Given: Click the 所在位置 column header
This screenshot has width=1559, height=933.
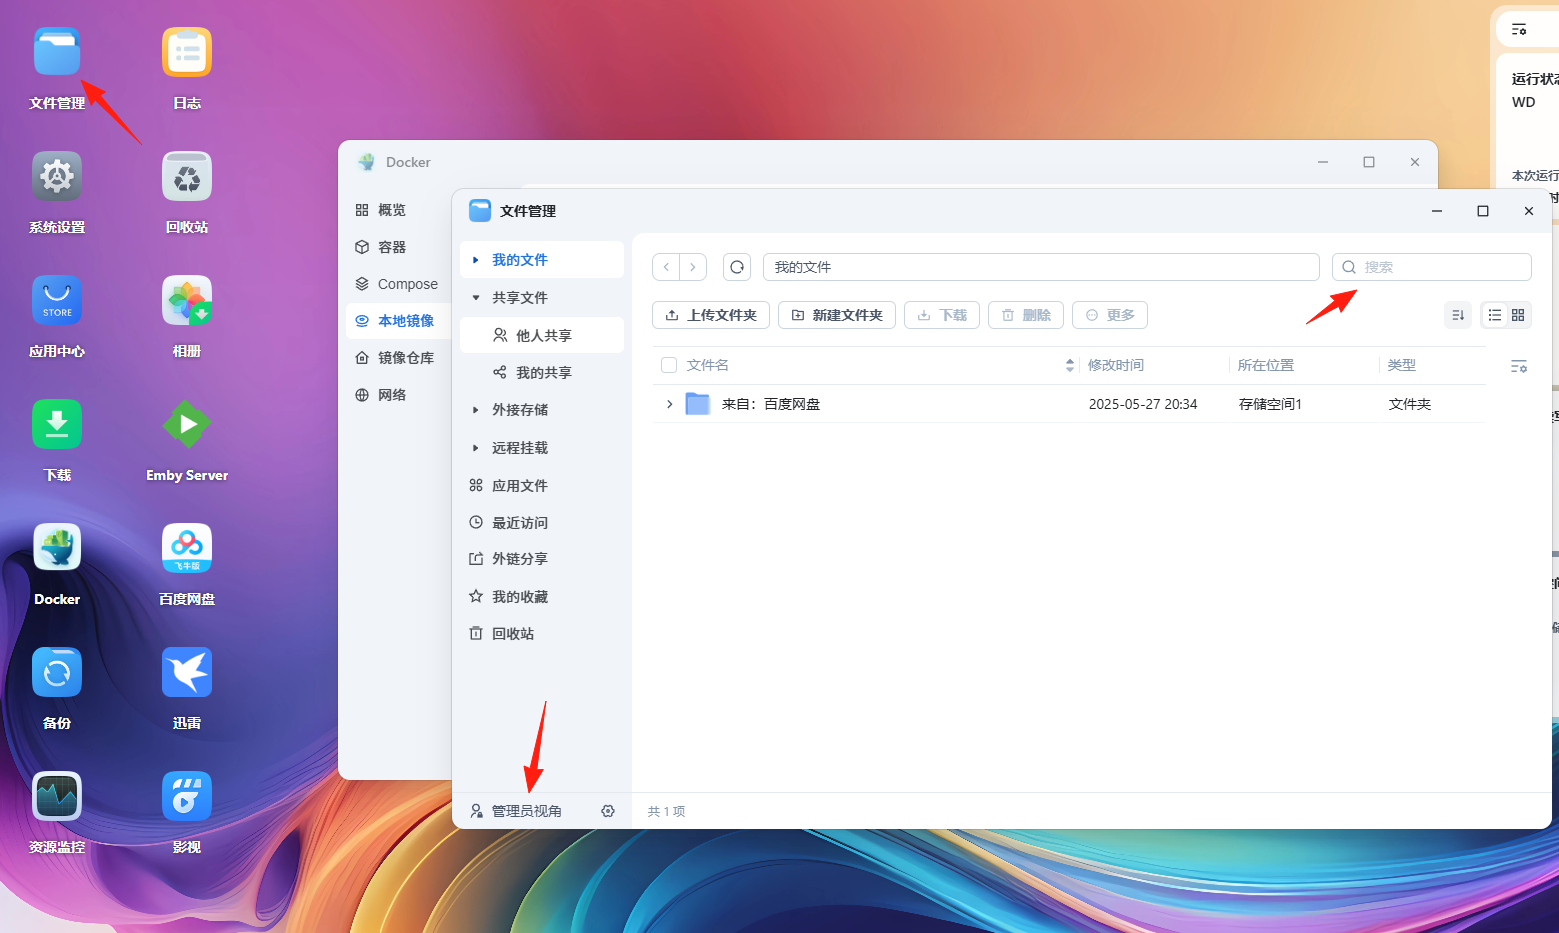Looking at the screenshot, I should 1266,366.
